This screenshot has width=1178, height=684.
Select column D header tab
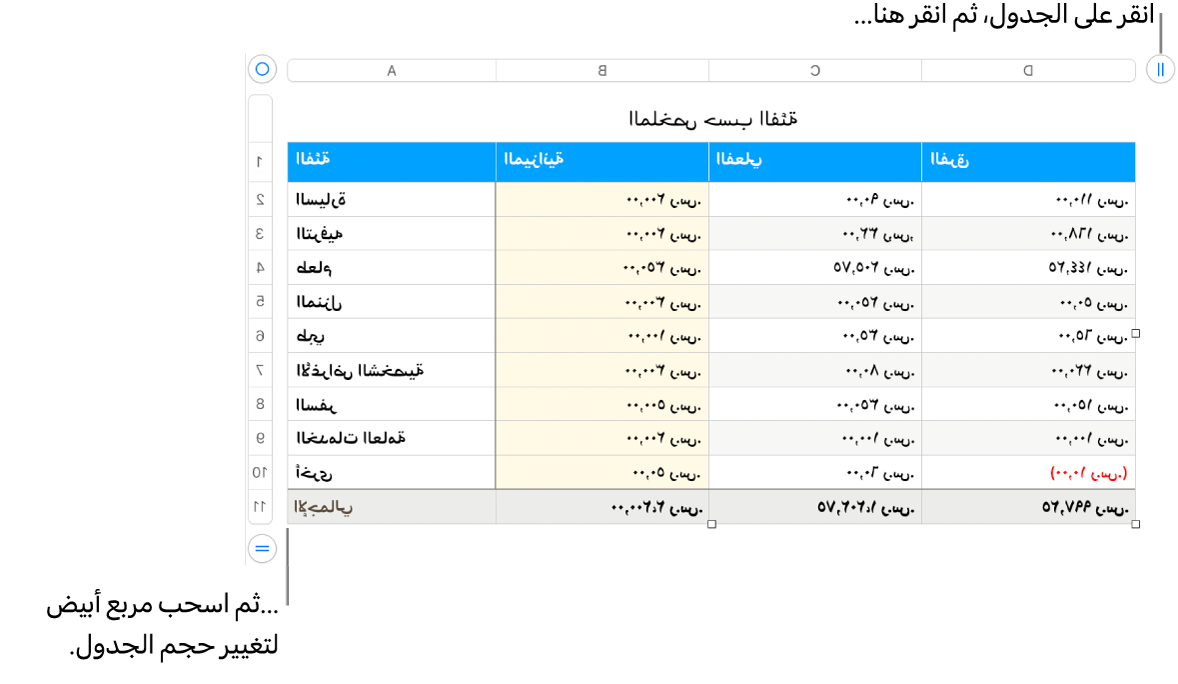[x=1028, y=71]
